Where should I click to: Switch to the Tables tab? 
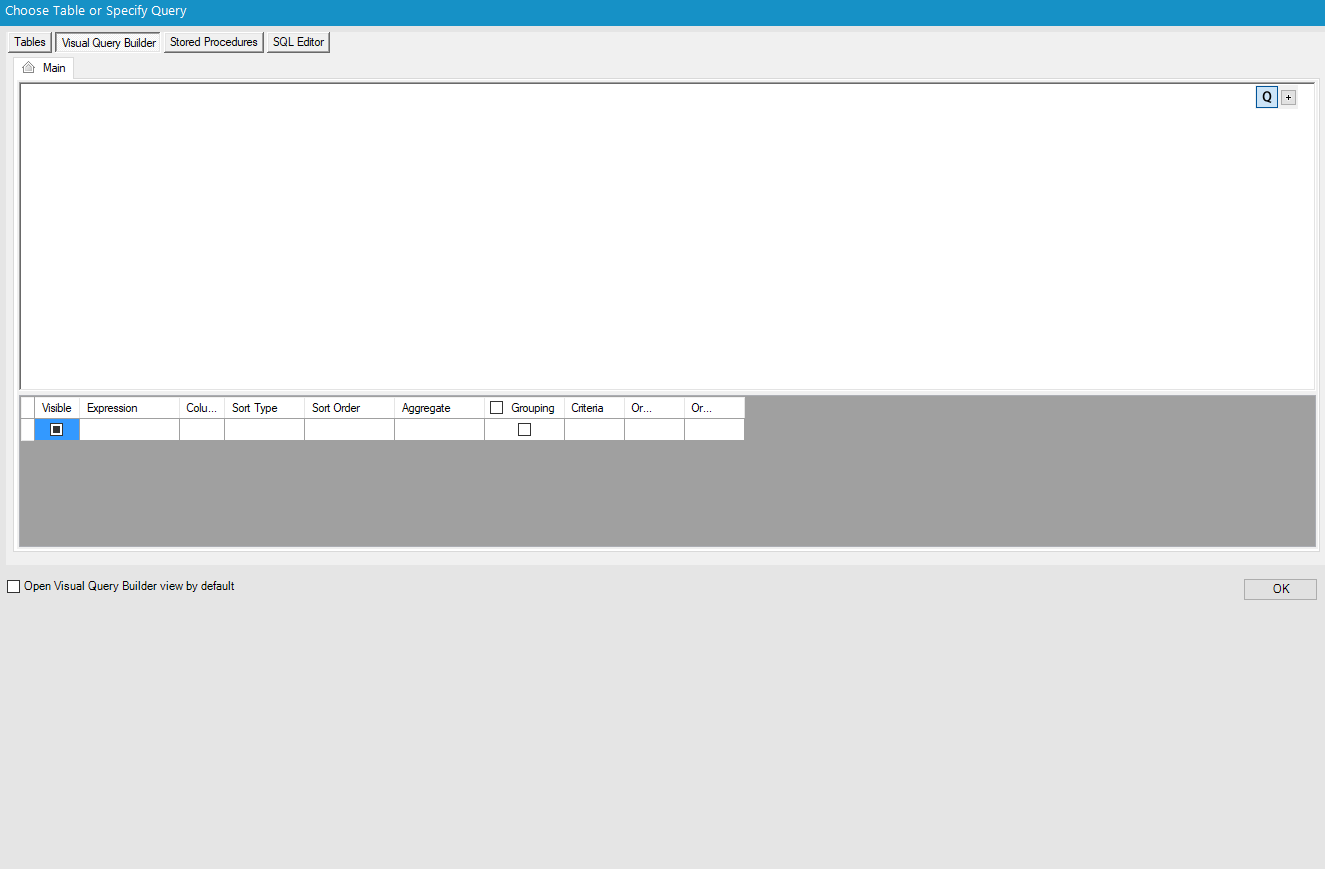pyautogui.click(x=29, y=42)
